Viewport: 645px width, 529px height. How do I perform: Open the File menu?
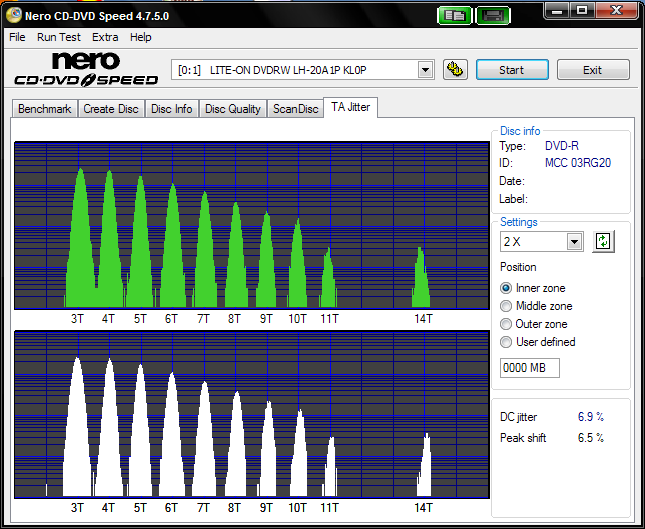coord(17,37)
